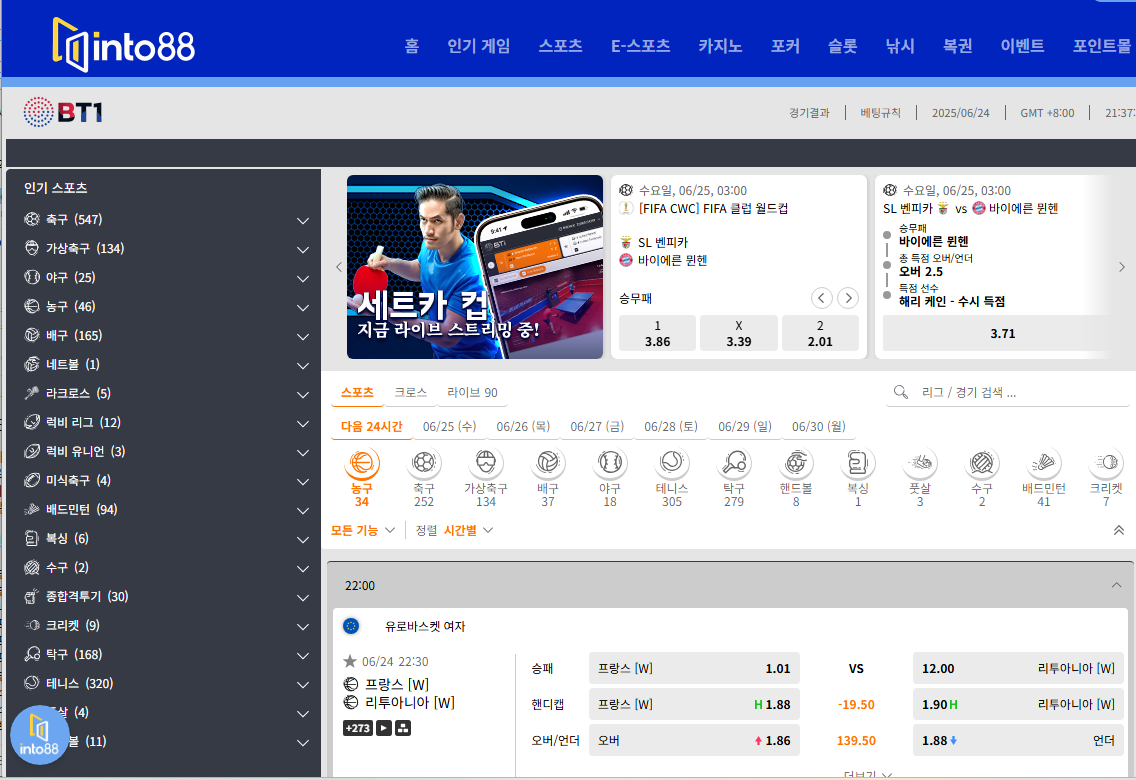This screenshot has height=780, width=1136.
Task: Open 슬롯 in the top menu
Action: click(843, 46)
